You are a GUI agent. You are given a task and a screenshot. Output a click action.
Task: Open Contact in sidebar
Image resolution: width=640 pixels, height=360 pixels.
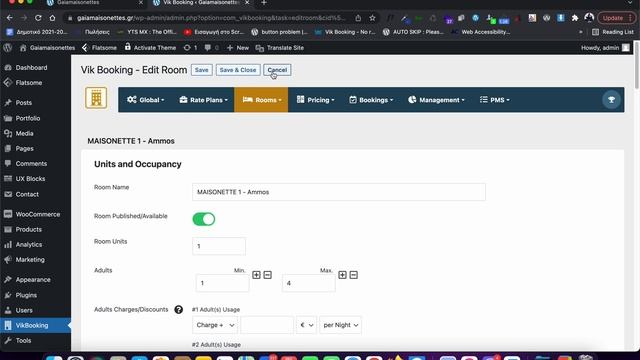pyautogui.click(x=27, y=194)
